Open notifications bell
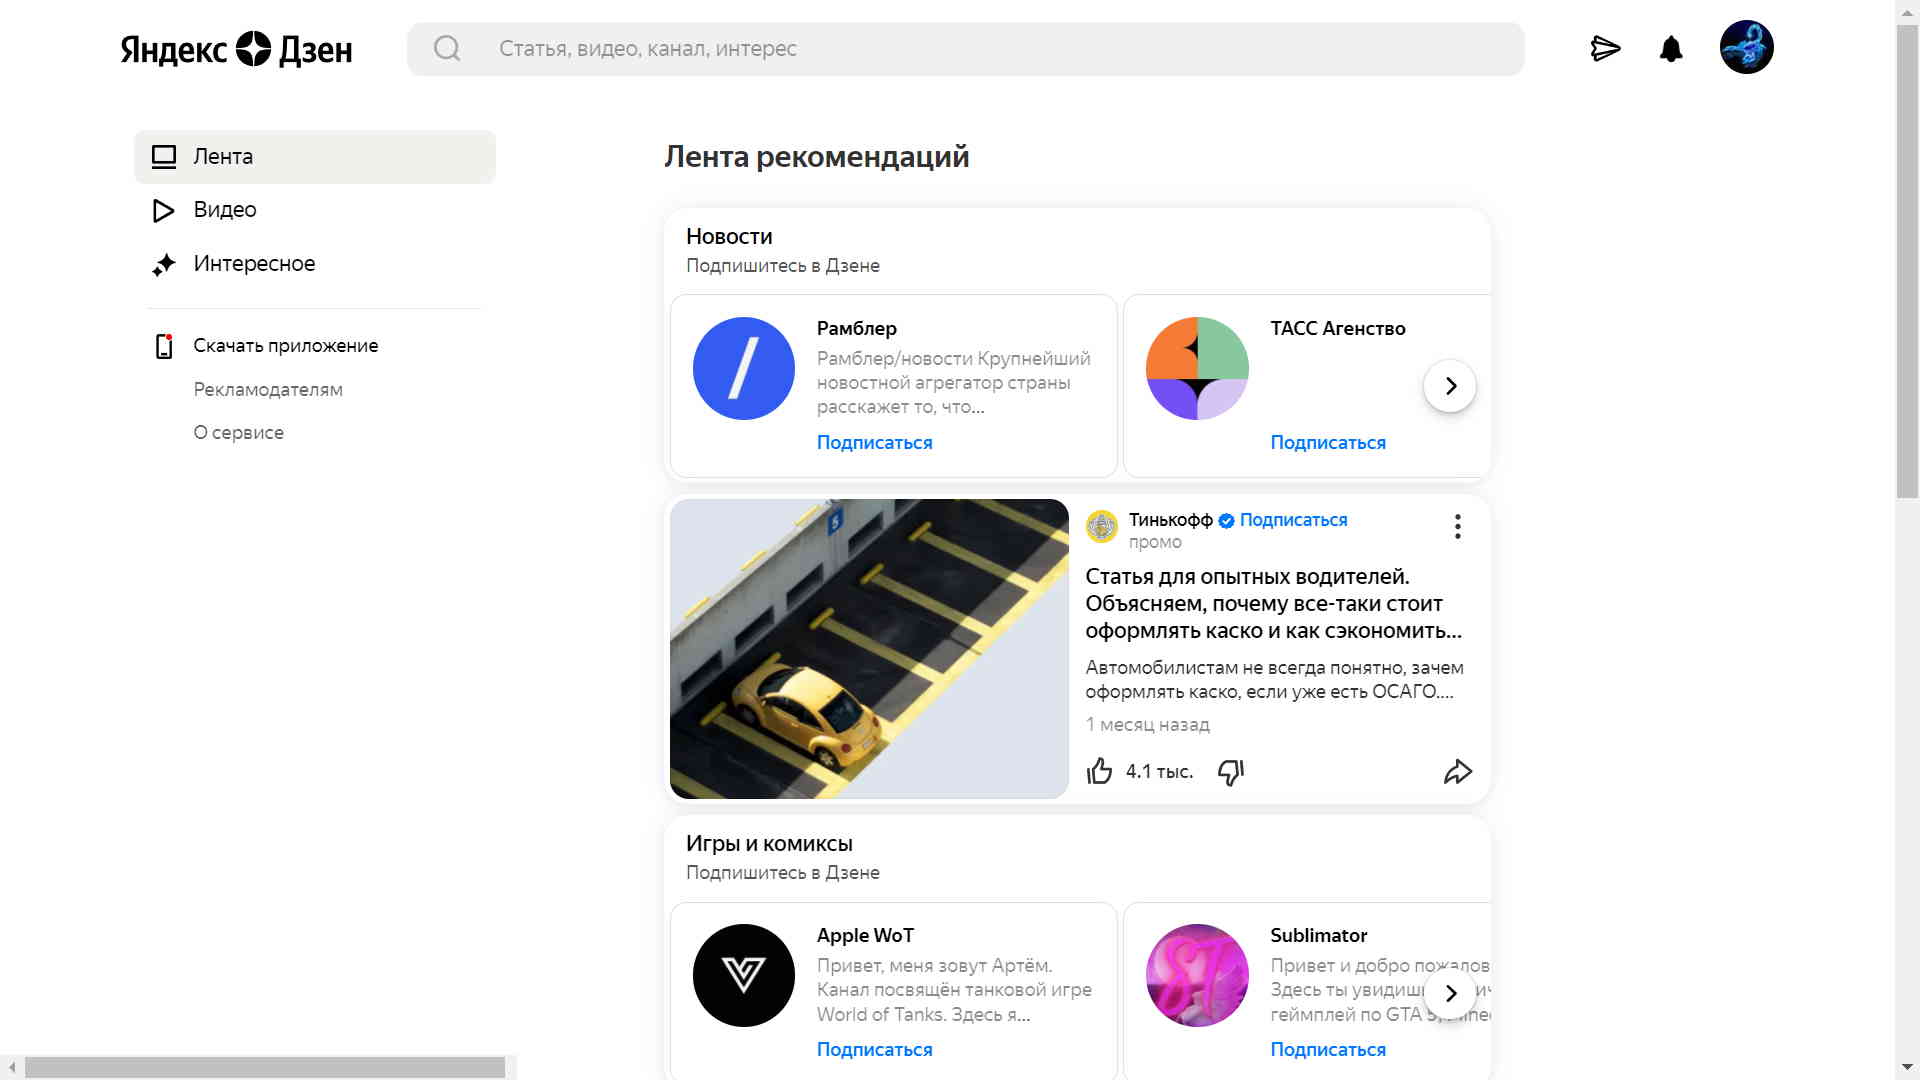Viewport: 1920px width, 1080px height. tap(1671, 48)
